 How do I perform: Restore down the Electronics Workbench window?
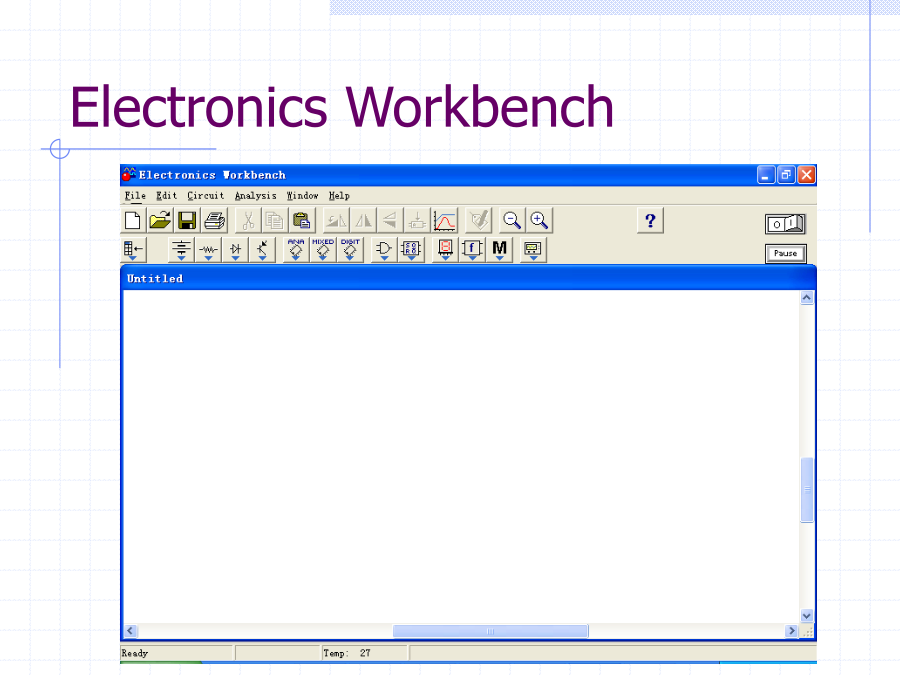pos(786,175)
